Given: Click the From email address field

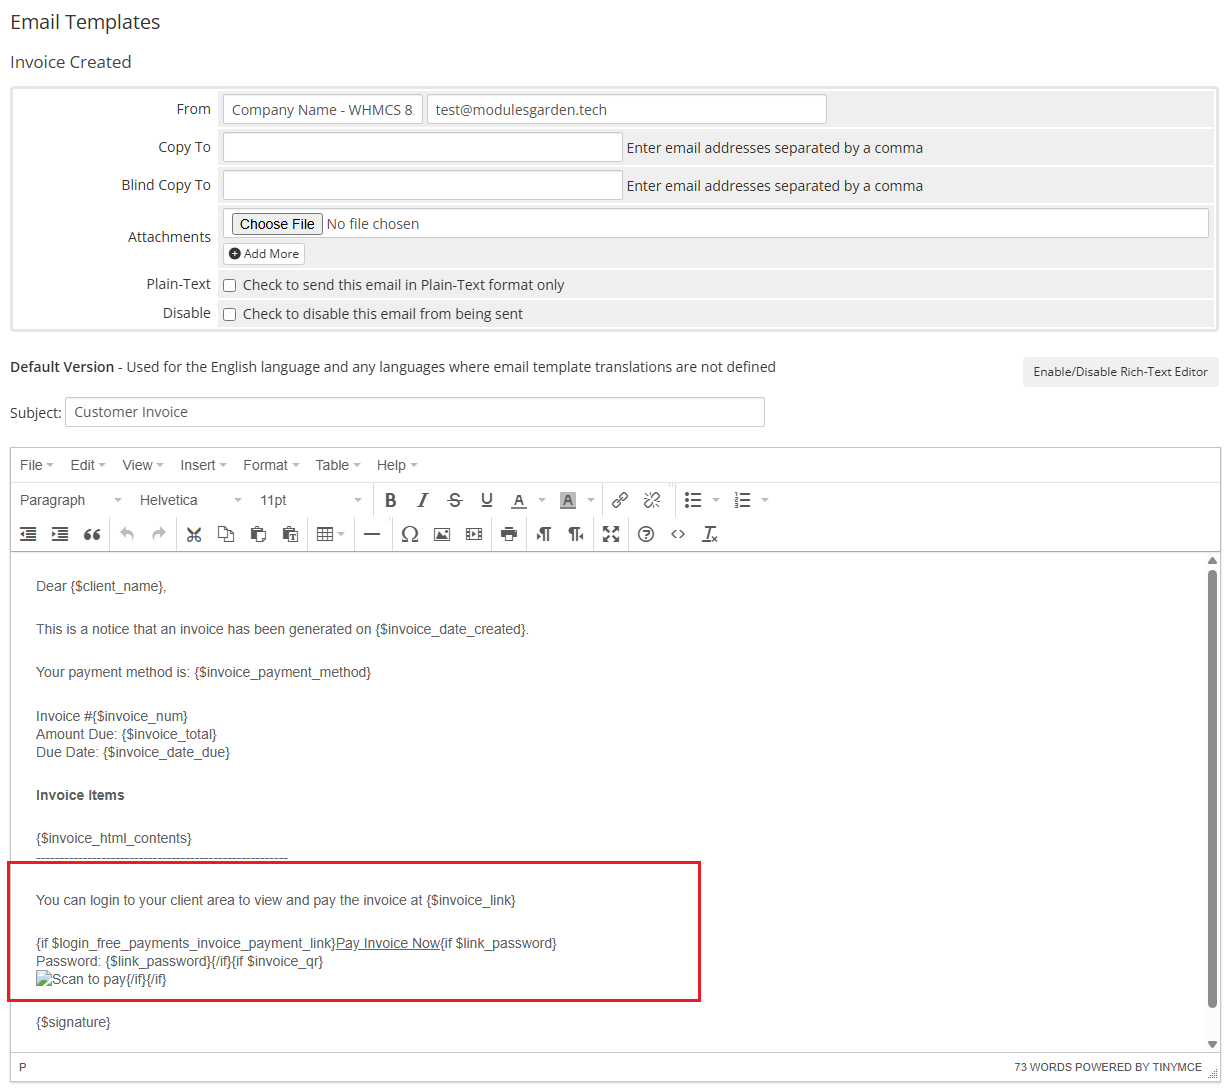Looking at the screenshot, I should click(x=627, y=109).
